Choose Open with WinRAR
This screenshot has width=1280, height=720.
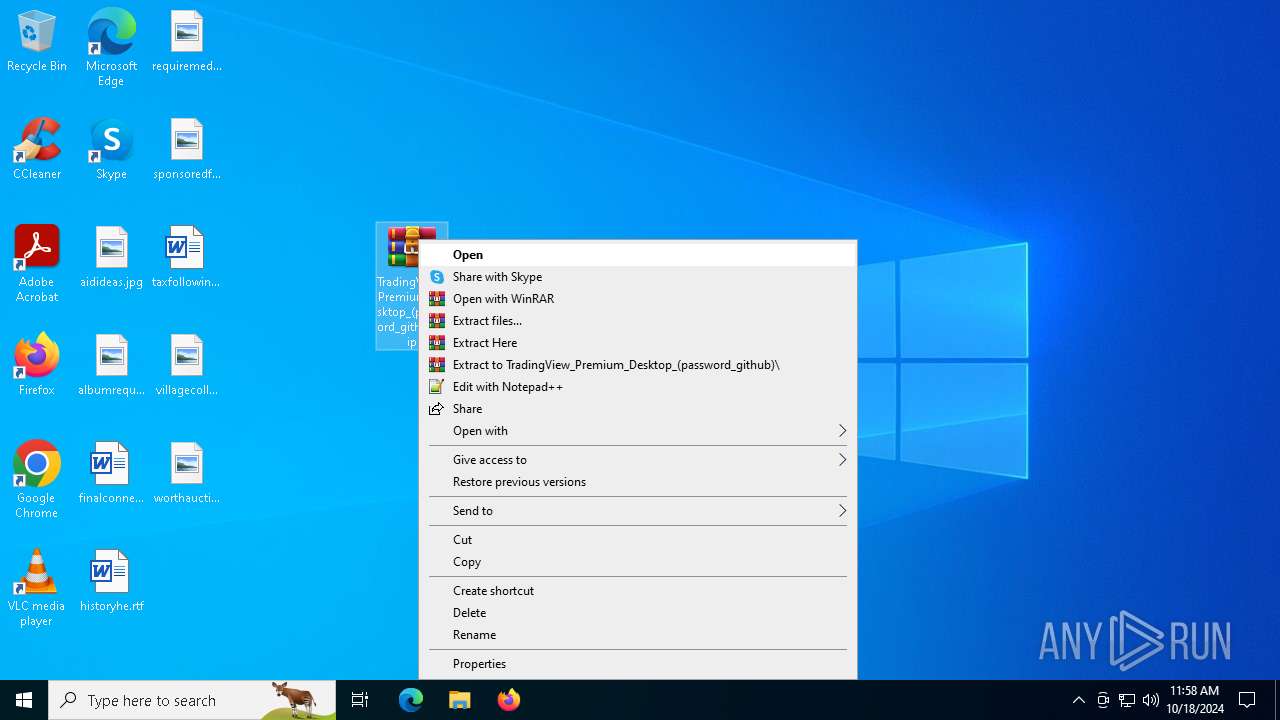638,299
